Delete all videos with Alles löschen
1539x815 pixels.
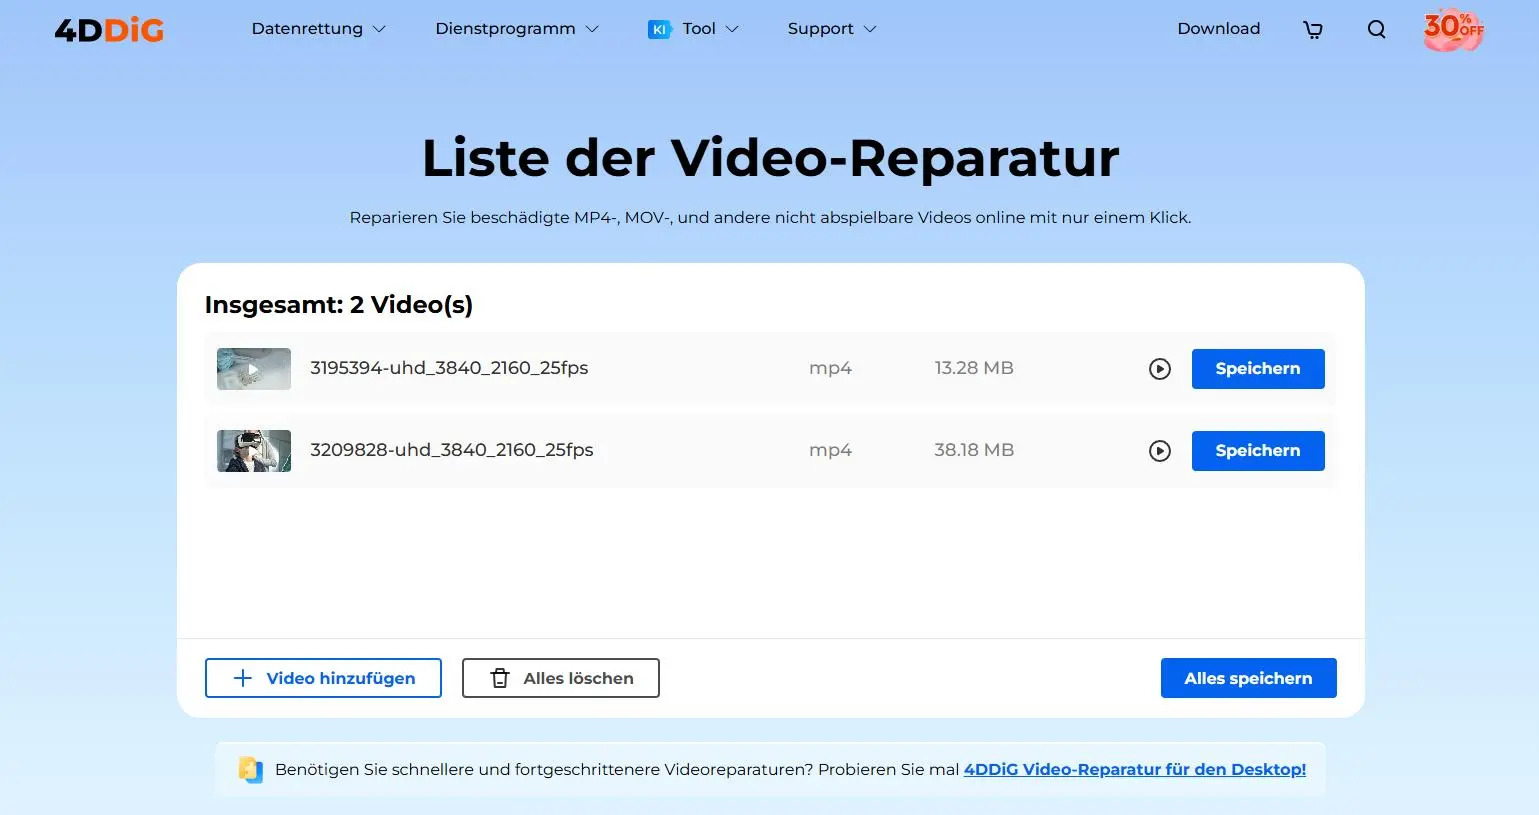pos(560,678)
